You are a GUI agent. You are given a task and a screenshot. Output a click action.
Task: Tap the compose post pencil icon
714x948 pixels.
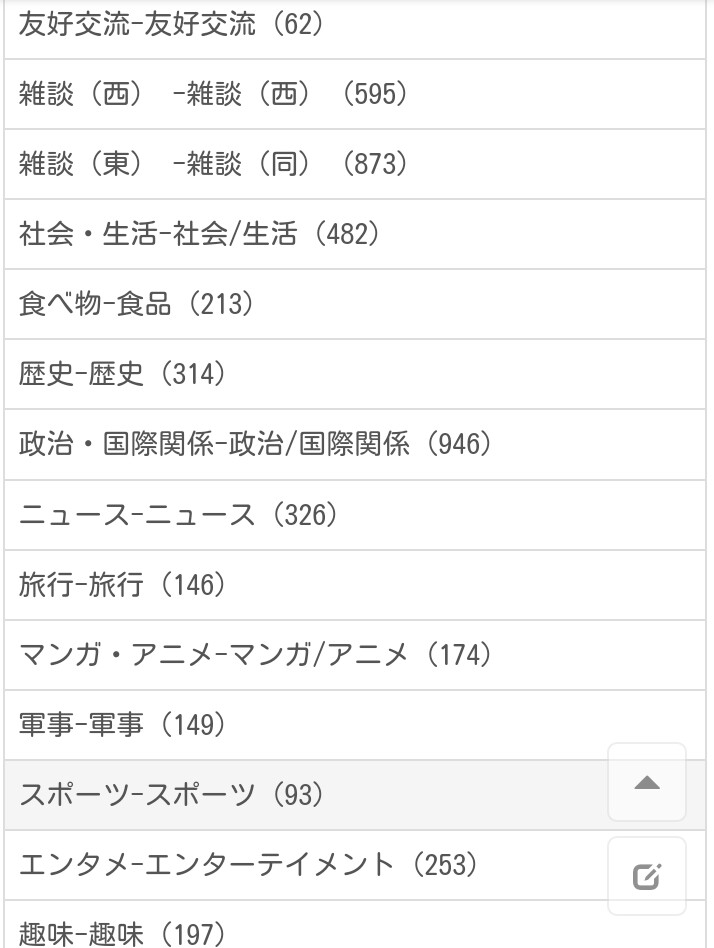pyautogui.click(x=647, y=877)
